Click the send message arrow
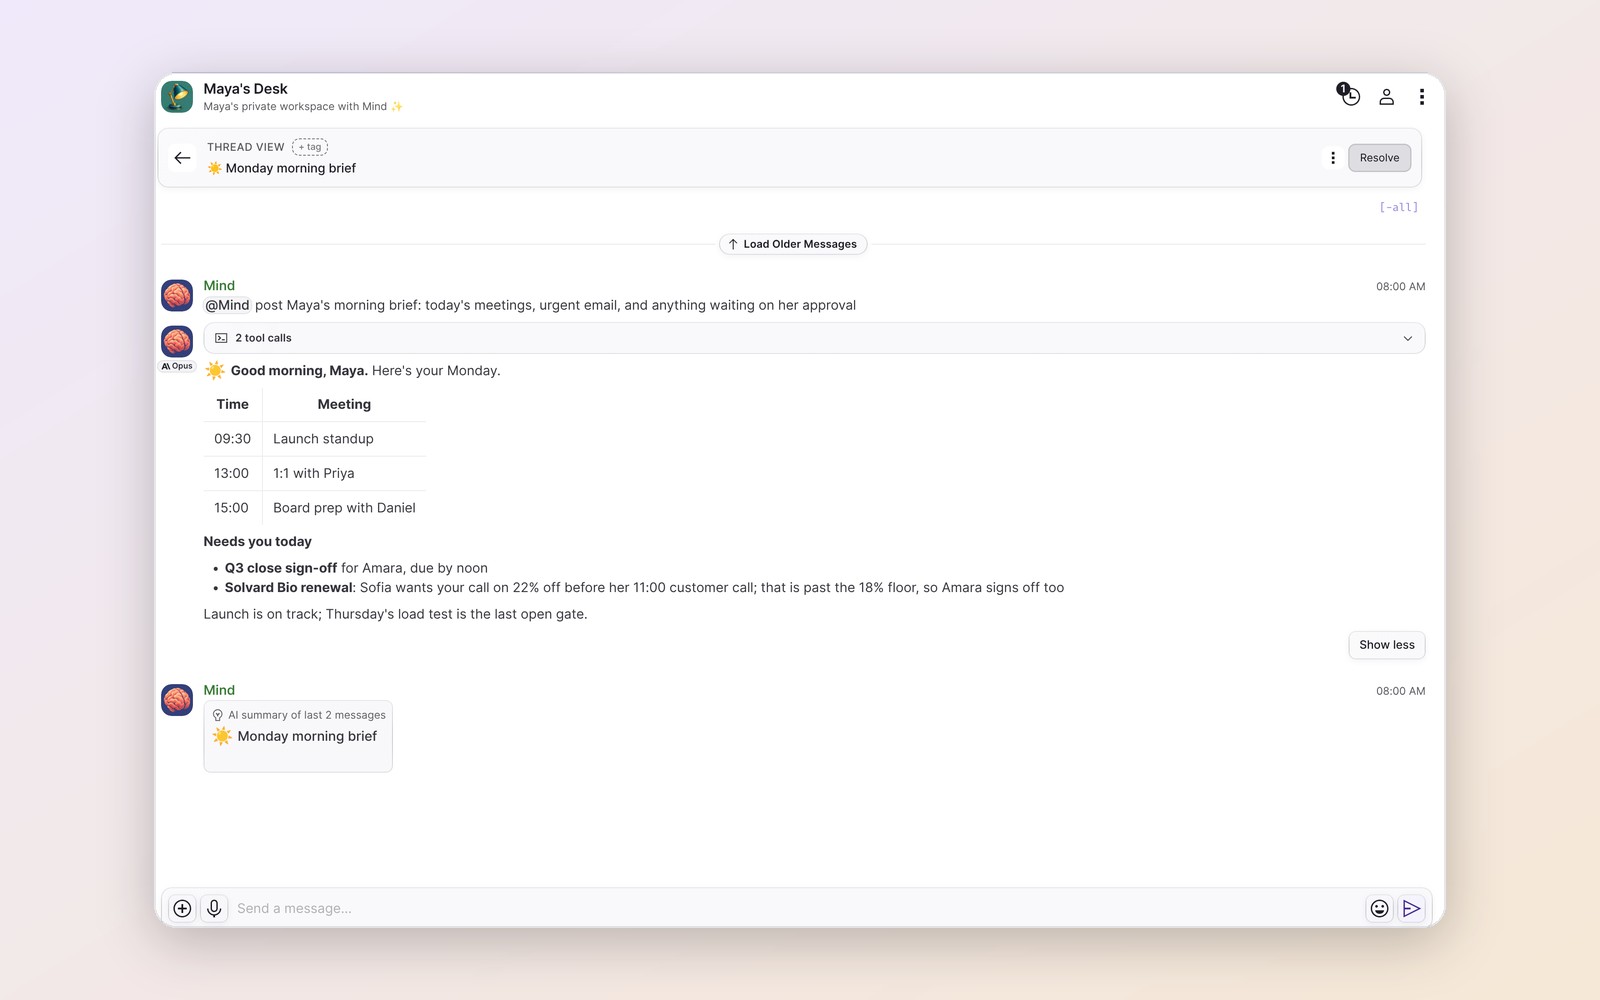 click(1411, 908)
